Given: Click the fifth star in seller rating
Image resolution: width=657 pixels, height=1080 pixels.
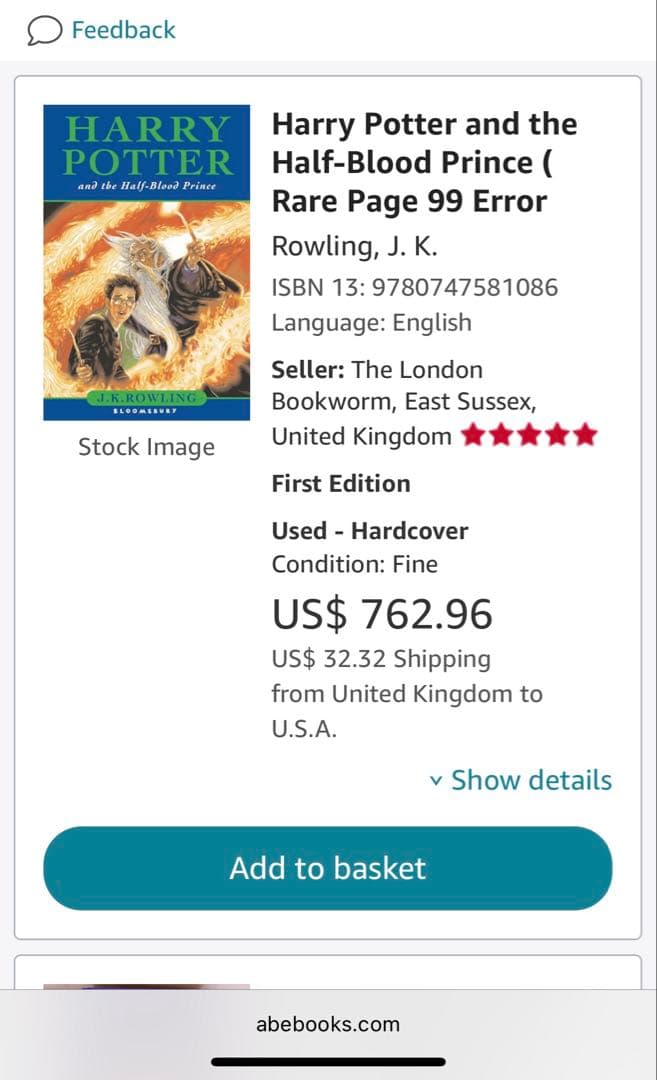Looking at the screenshot, I should pos(586,433).
